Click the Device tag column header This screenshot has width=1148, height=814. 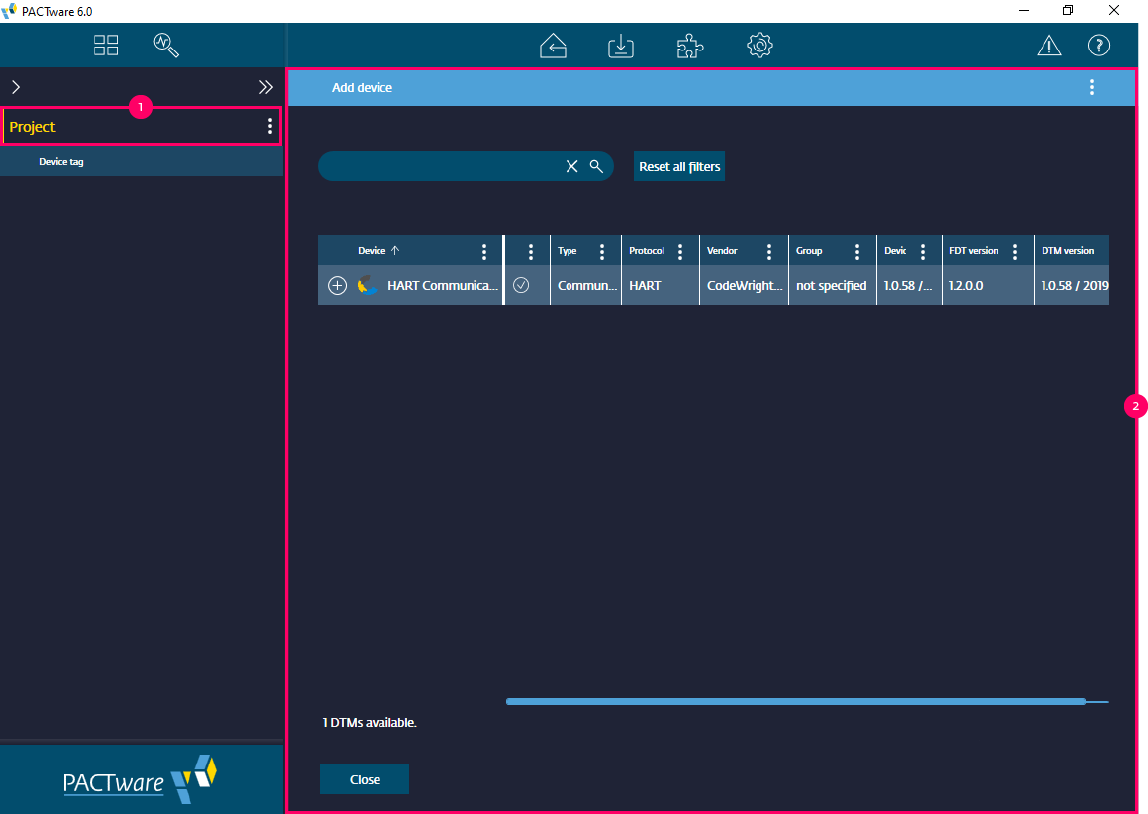62,162
